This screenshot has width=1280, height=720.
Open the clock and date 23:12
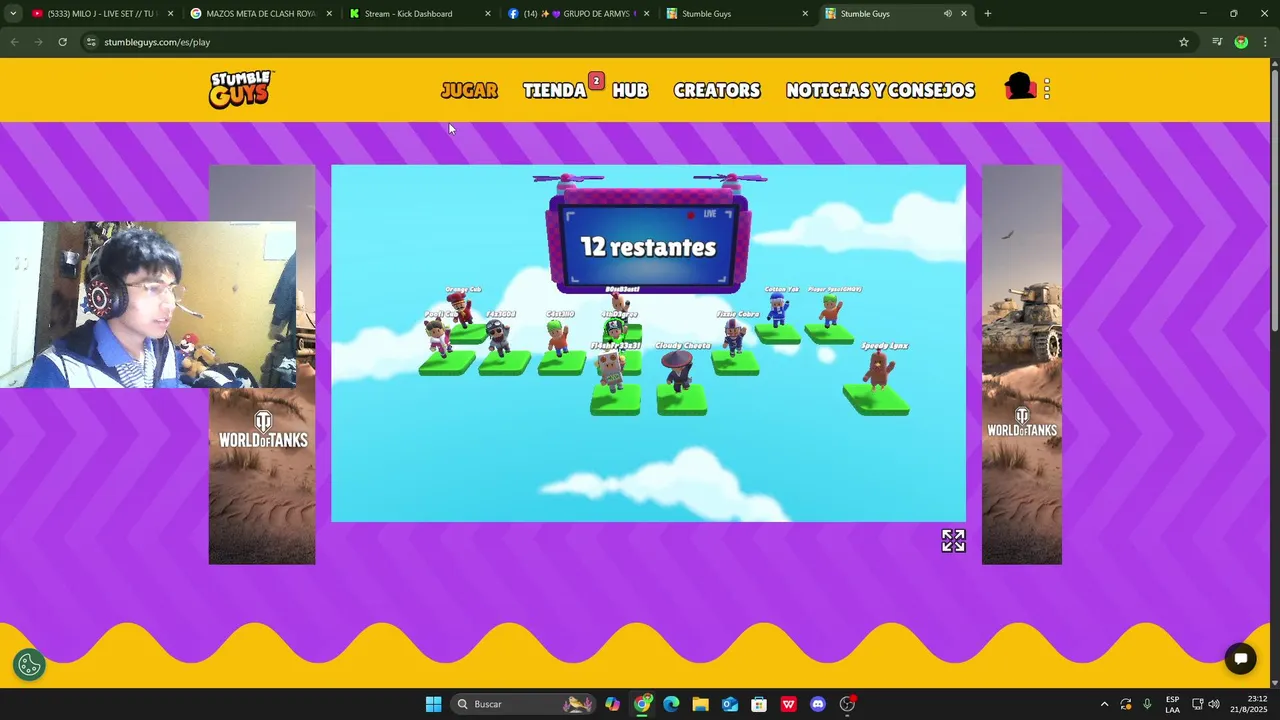point(1249,704)
